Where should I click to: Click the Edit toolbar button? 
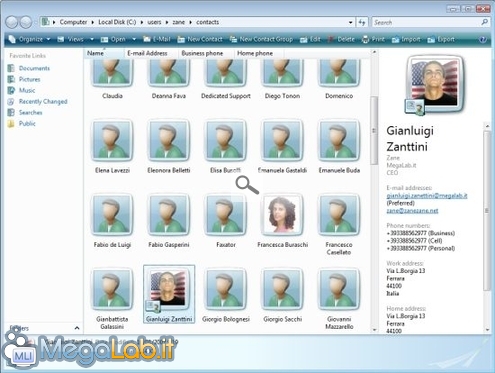pyautogui.click(x=310, y=39)
